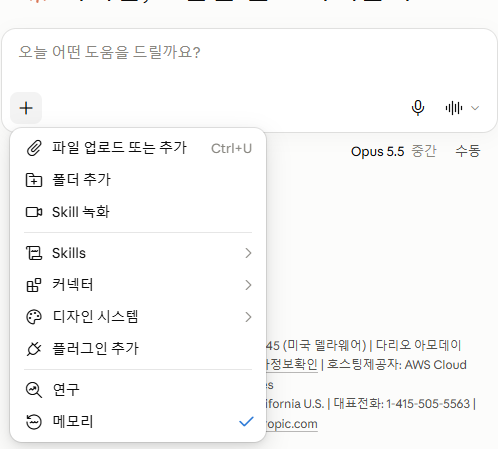Click the research magnifier chart icon
This screenshot has height=449, width=498.
point(34,390)
